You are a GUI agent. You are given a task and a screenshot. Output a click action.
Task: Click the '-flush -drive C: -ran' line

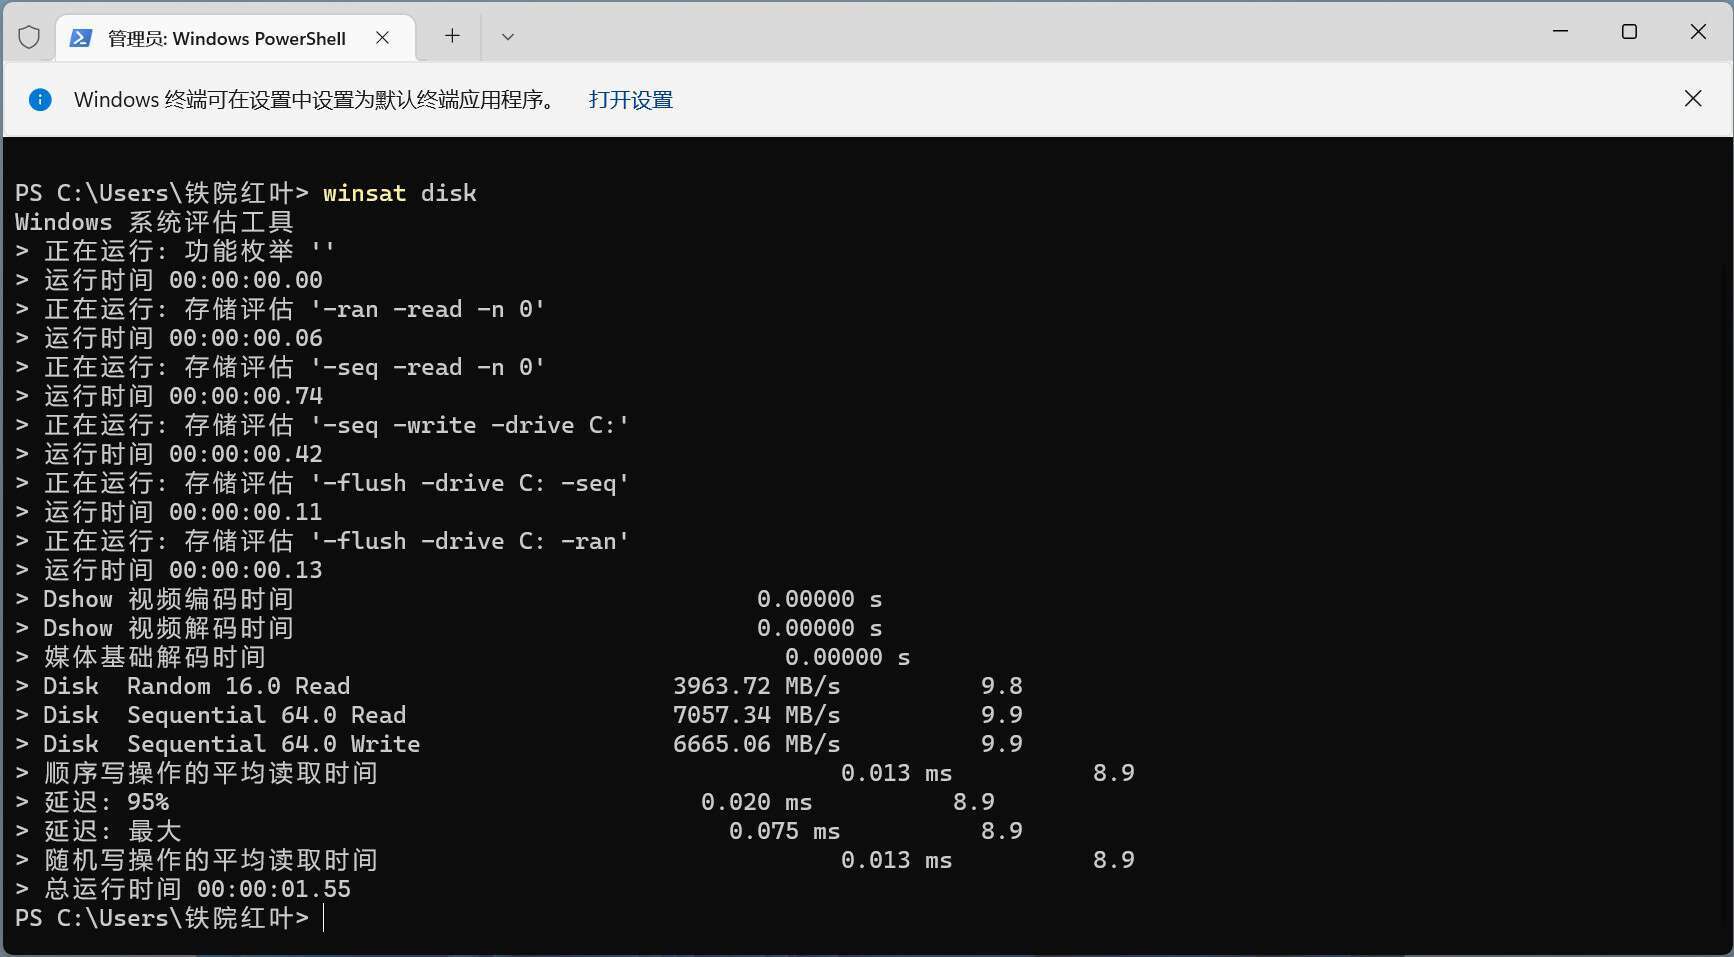point(322,541)
